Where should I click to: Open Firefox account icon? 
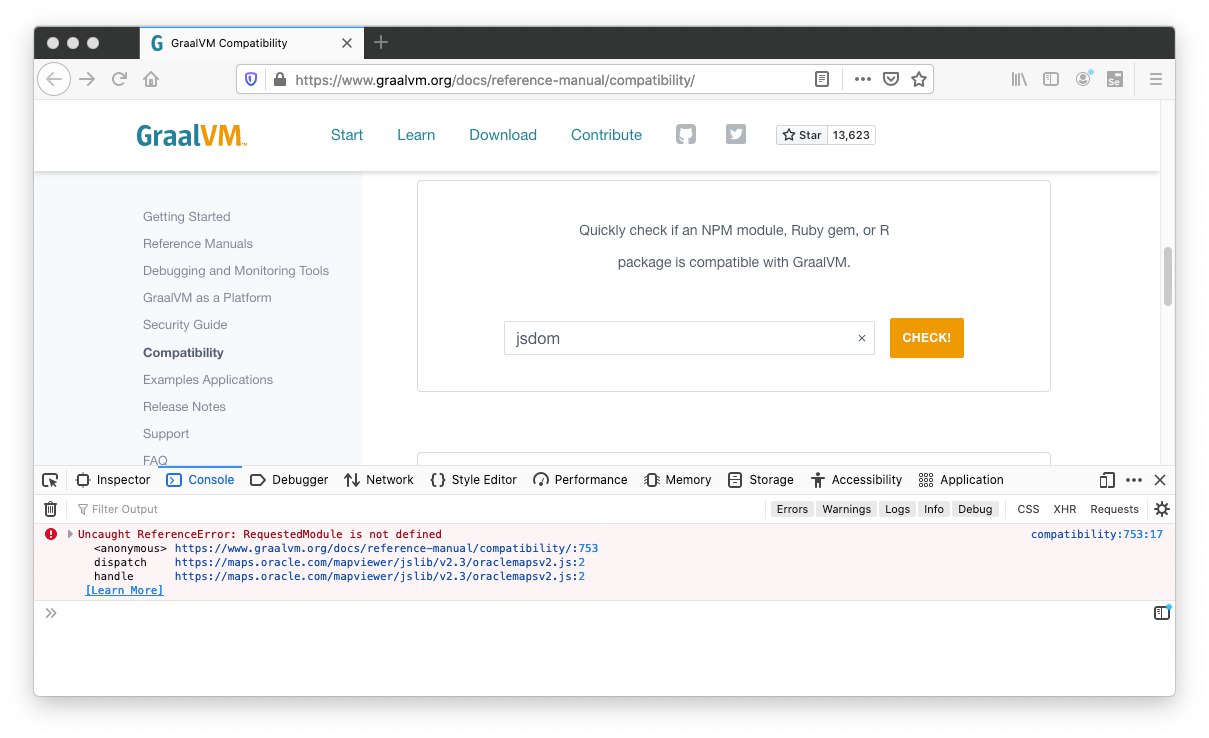pos(1083,79)
